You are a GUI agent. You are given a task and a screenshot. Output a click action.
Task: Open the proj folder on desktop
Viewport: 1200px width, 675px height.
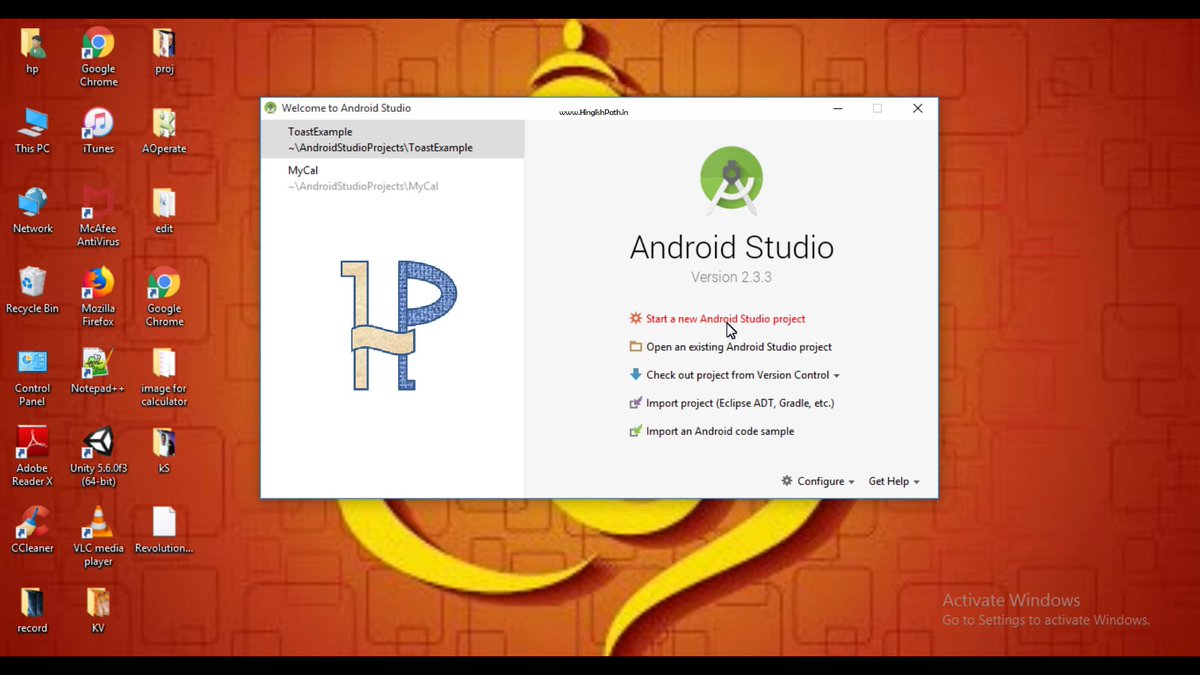164,44
